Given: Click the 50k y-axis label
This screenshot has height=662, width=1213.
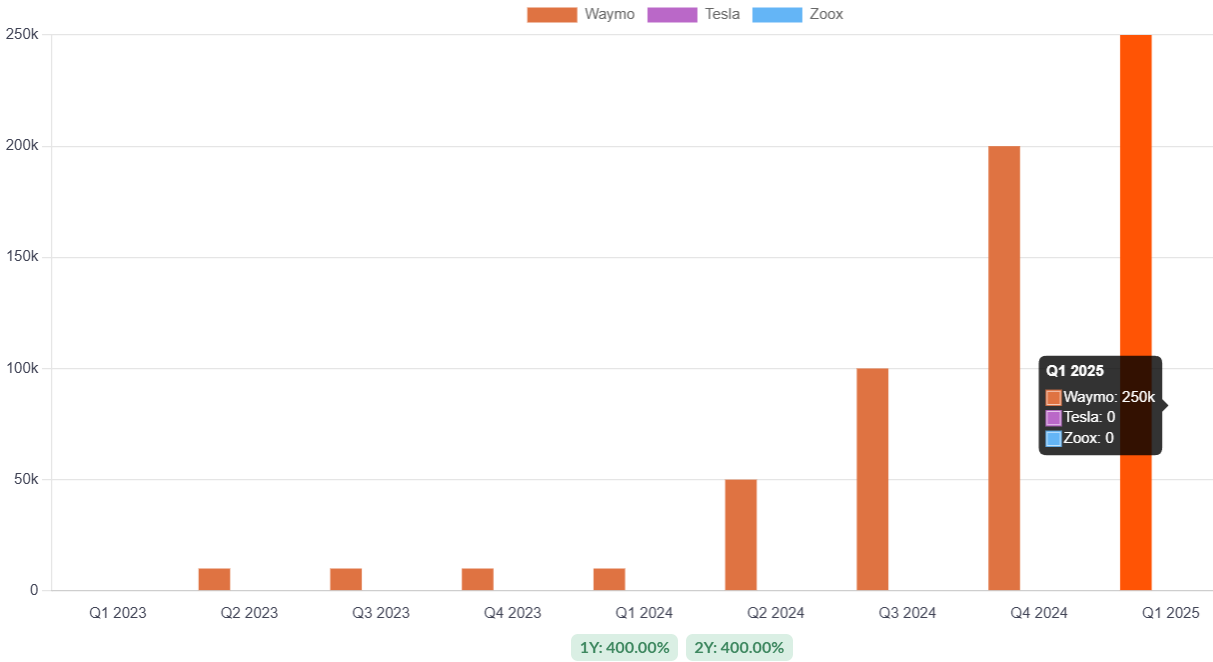Looking at the screenshot, I should pos(26,479).
